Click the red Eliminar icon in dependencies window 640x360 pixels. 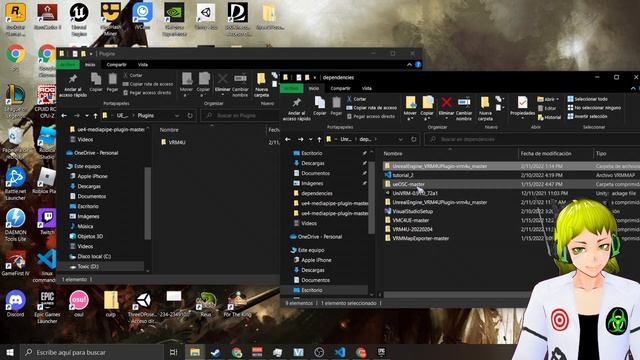coord(446,102)
